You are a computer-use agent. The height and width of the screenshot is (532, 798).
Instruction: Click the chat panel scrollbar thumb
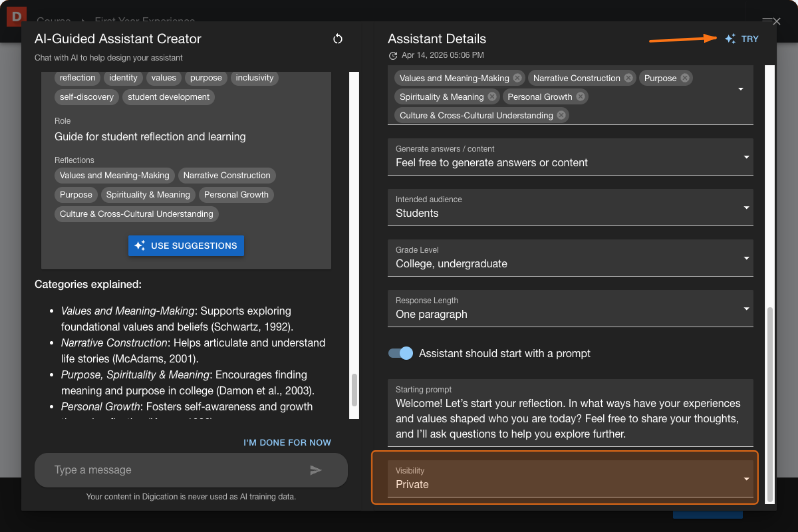[354, 389]
